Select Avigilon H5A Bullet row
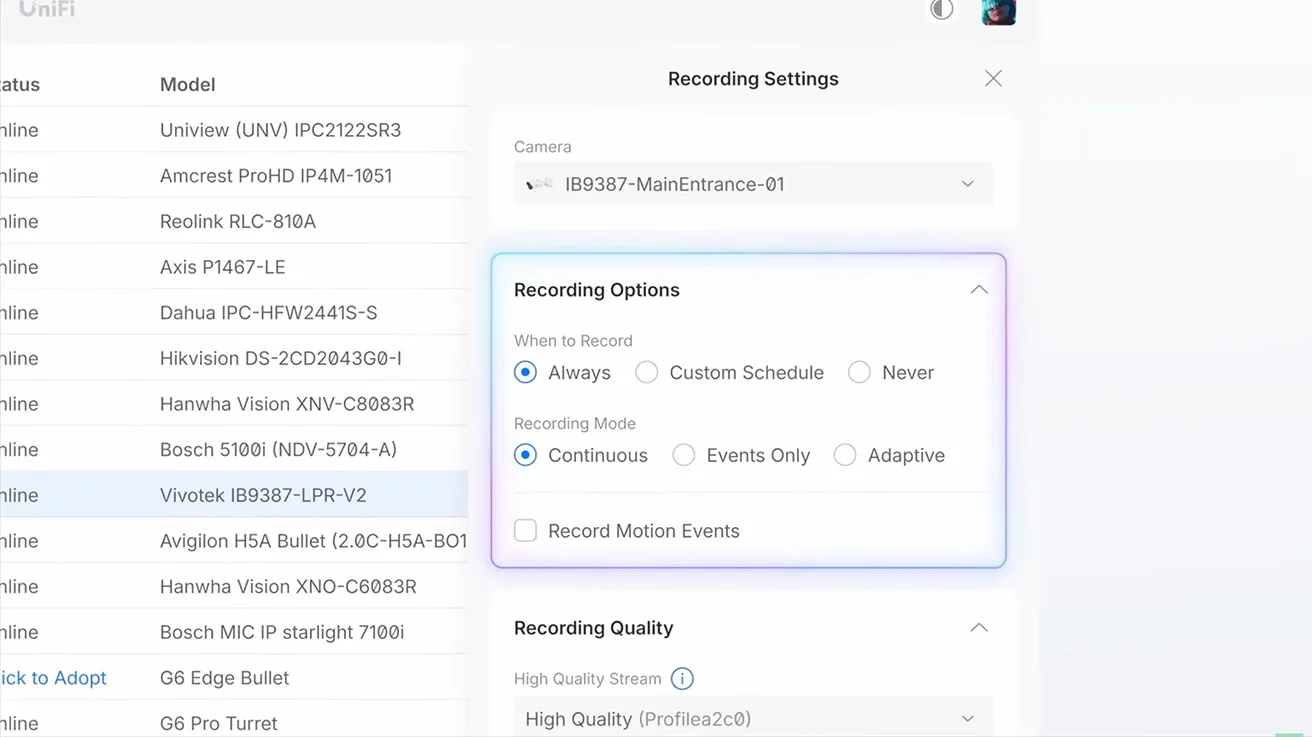 click(x=234, y=541)
